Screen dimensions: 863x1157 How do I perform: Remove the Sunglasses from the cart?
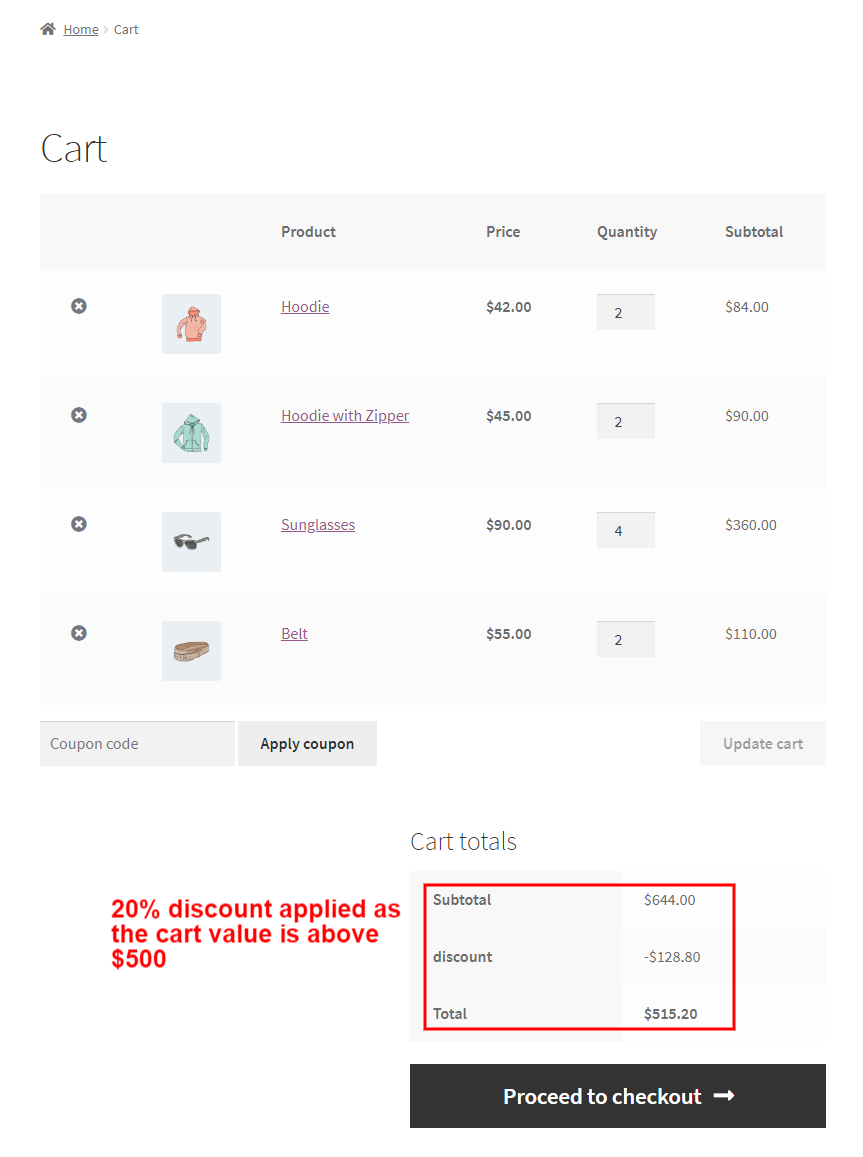click(79, 524)
